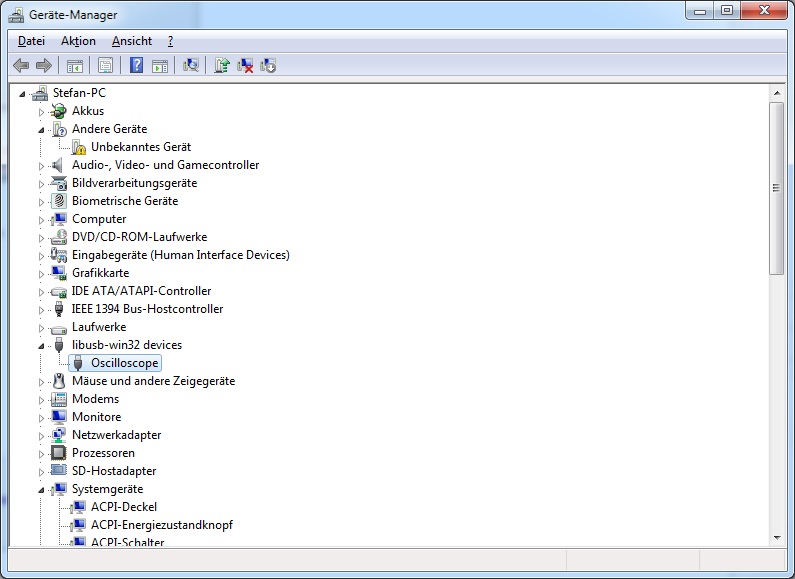Open the Properties toolbar icon
Viewport: 795px width, 579px height.
[x=105, y=65]
